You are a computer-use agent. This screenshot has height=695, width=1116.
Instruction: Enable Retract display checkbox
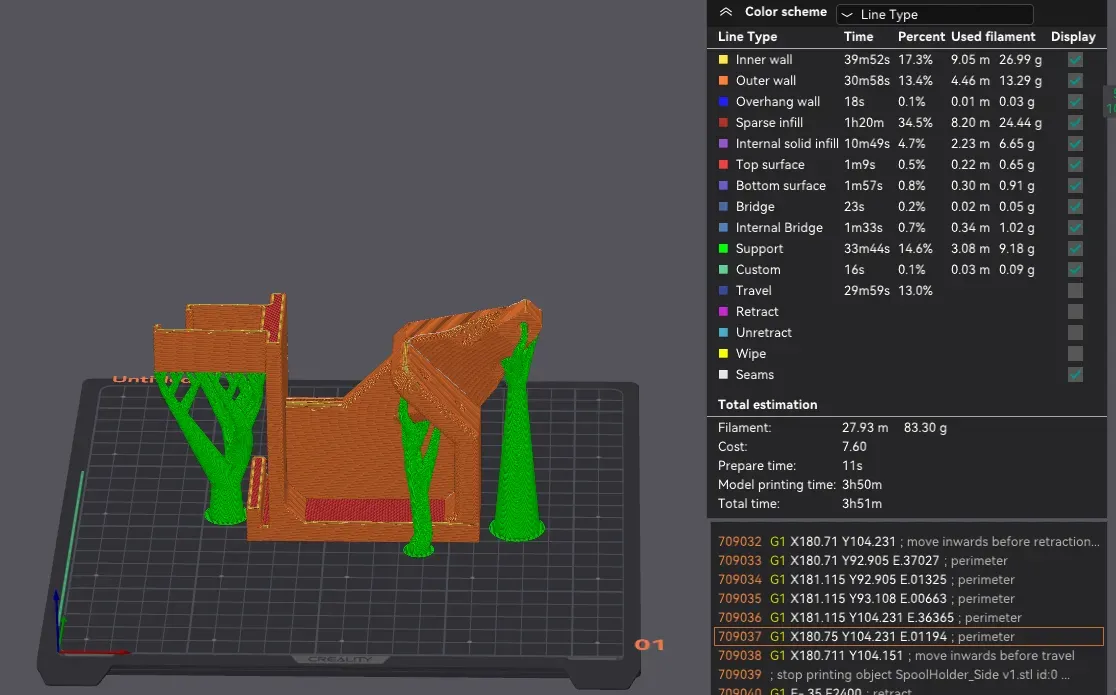(x=1075, y=312)
